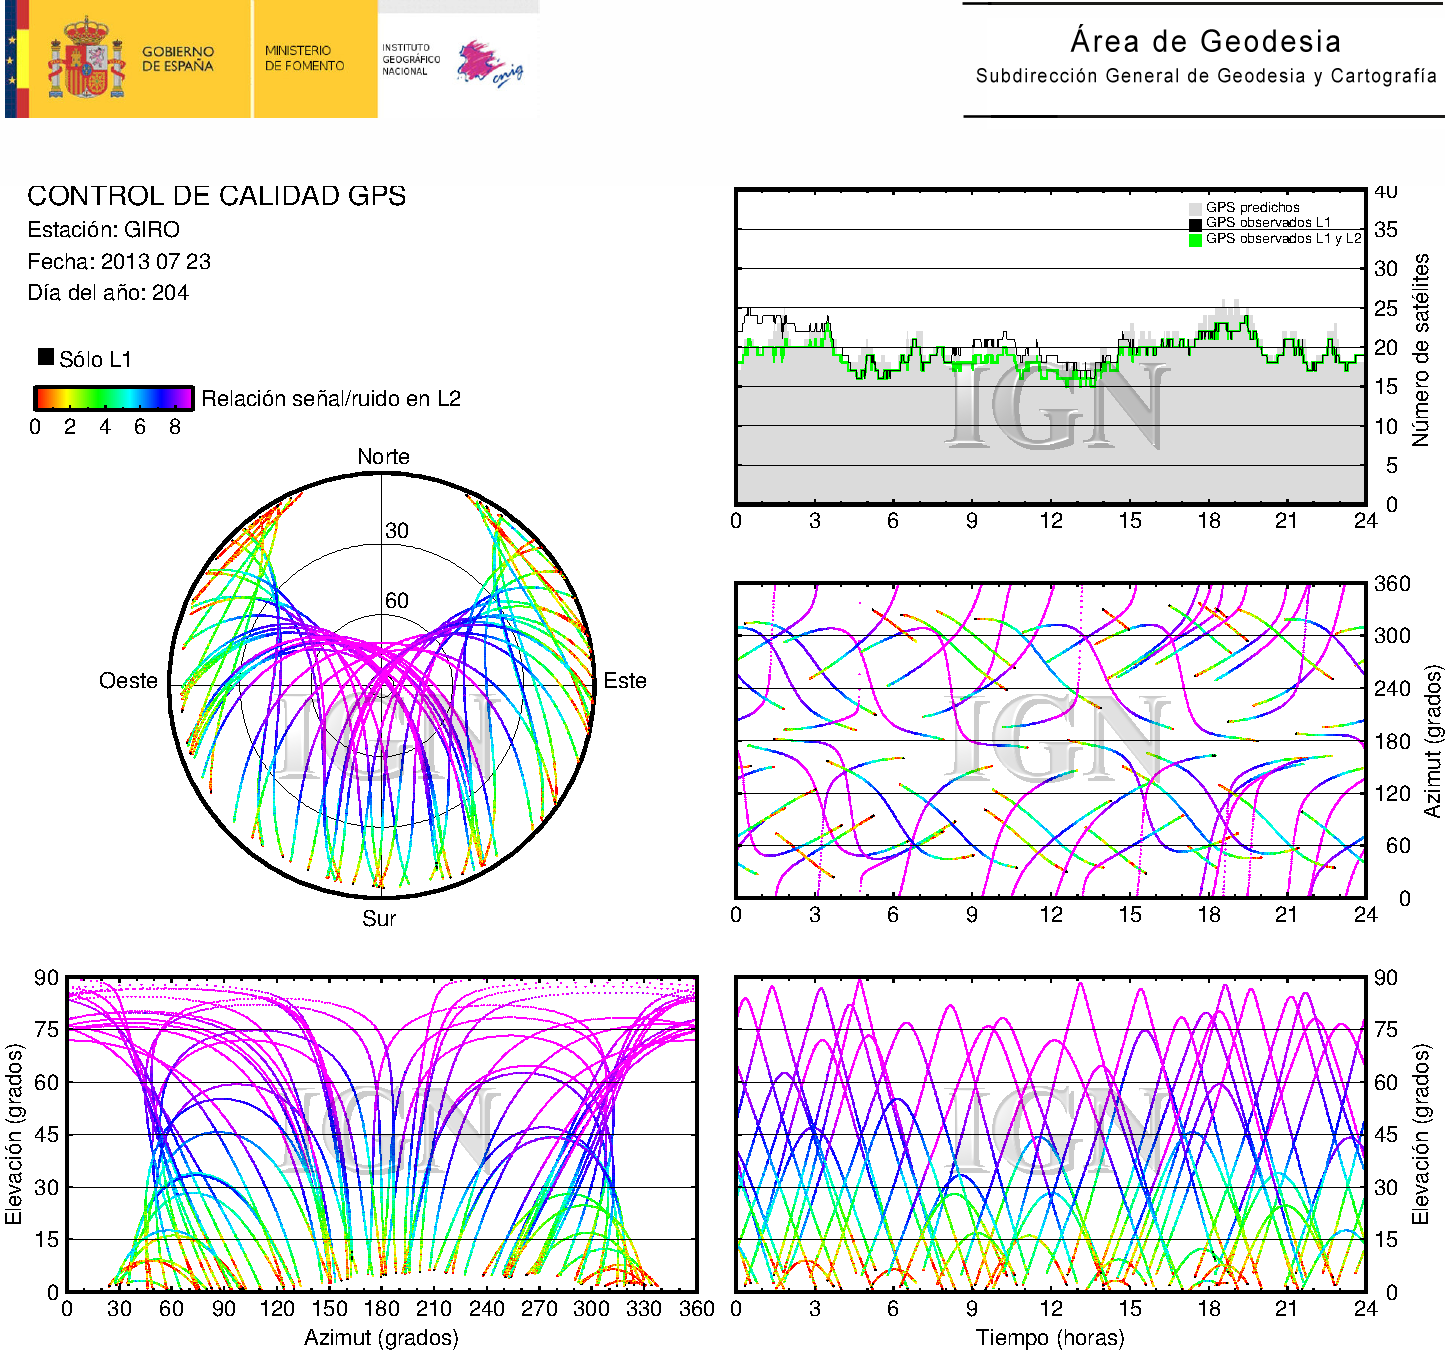
Task: Click the Tiempo (horas) axis label
Action: coord(1049,1338)
